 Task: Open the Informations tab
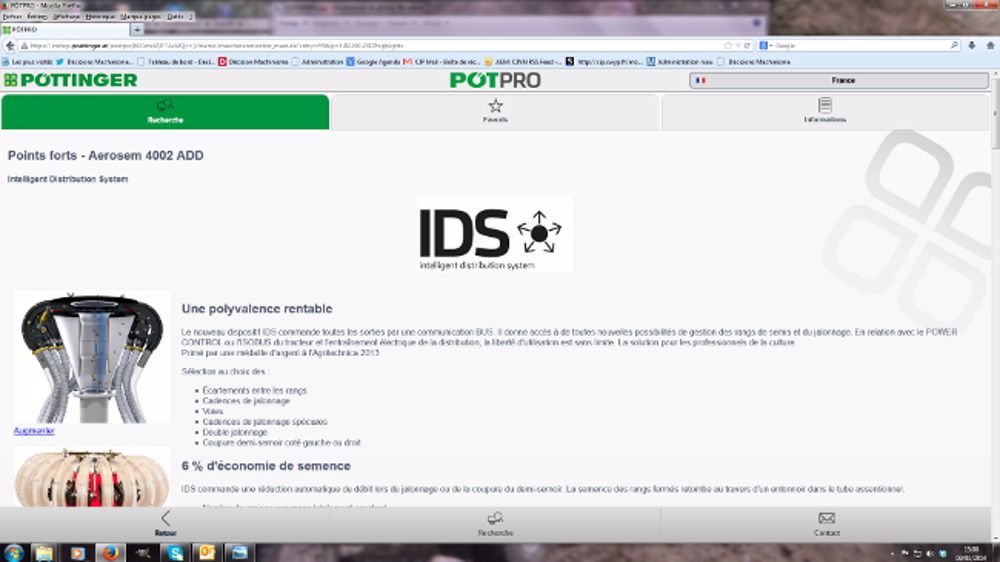pyautogui.click(x=825, y=112)
